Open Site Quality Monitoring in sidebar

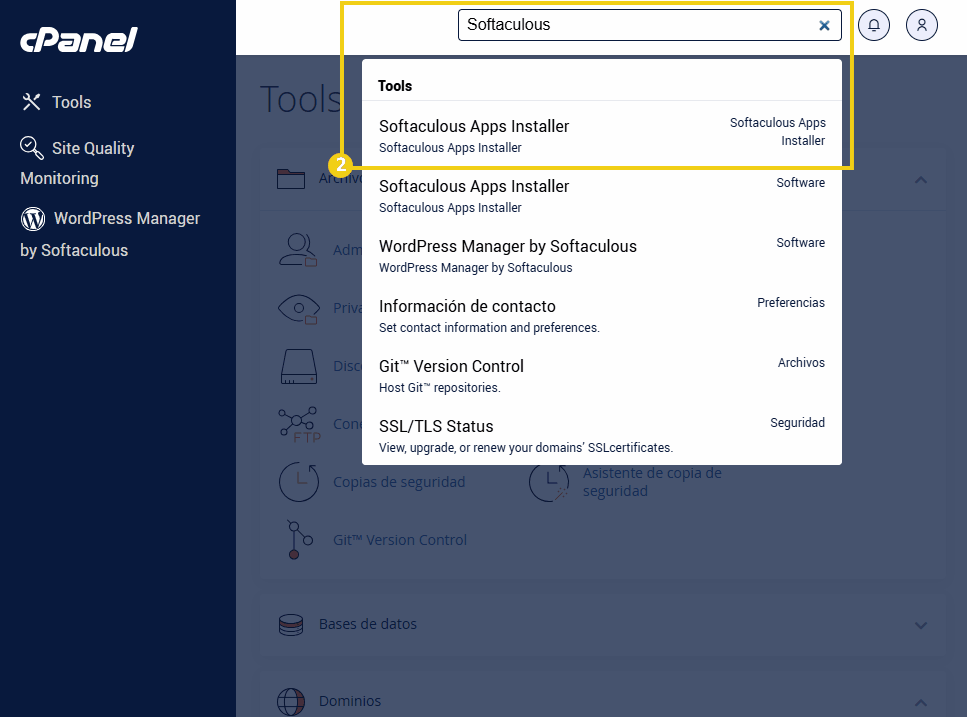tap(77, 163)
